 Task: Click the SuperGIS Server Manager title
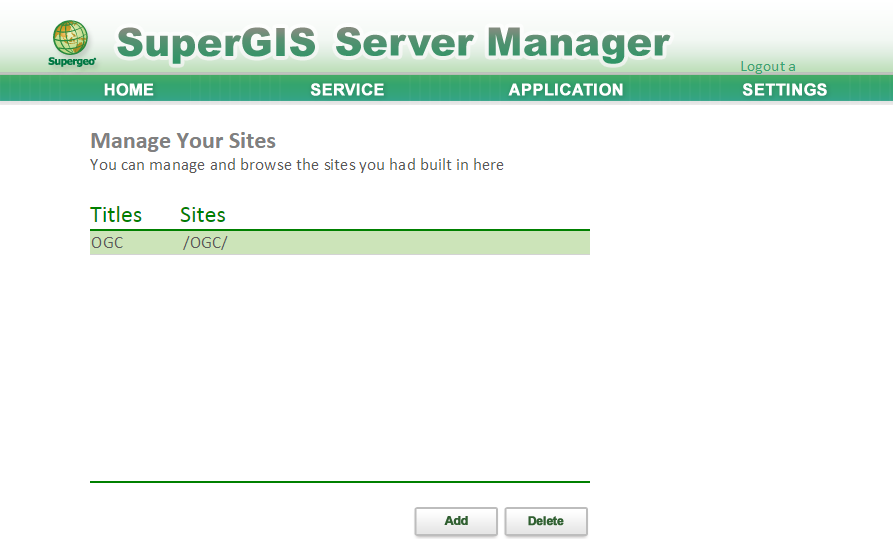(393, 43)
